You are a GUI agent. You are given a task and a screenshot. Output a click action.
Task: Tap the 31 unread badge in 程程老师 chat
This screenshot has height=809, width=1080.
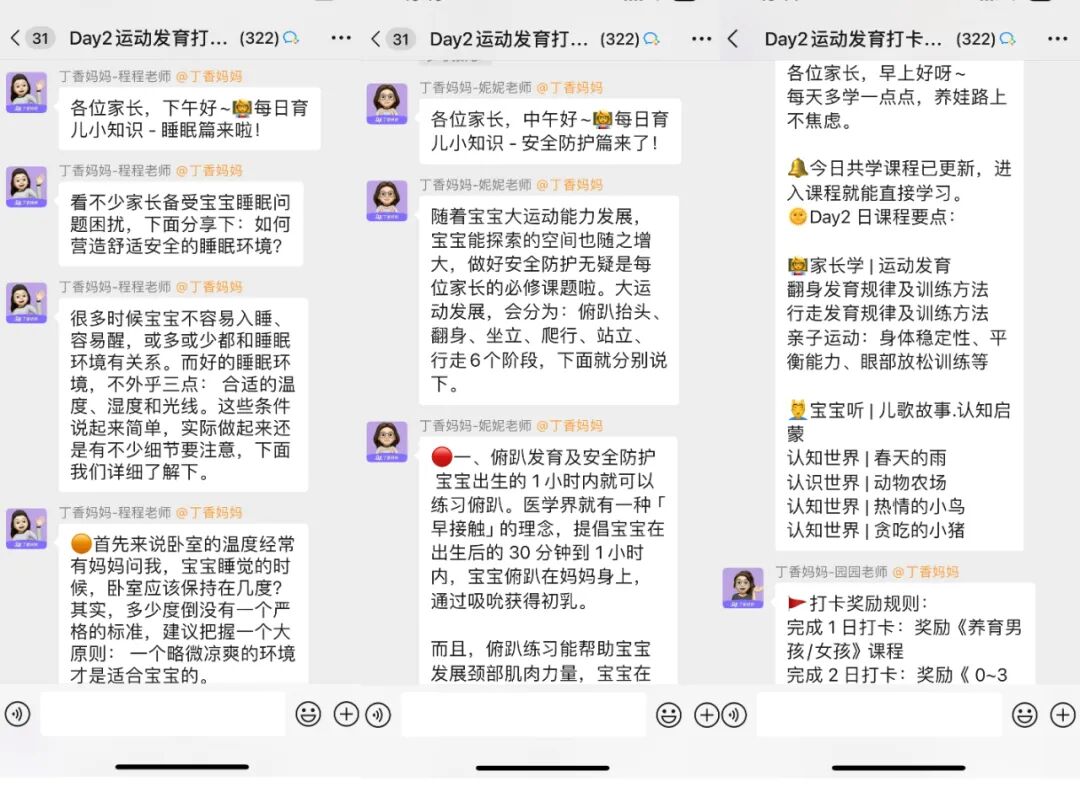(40, 38)
